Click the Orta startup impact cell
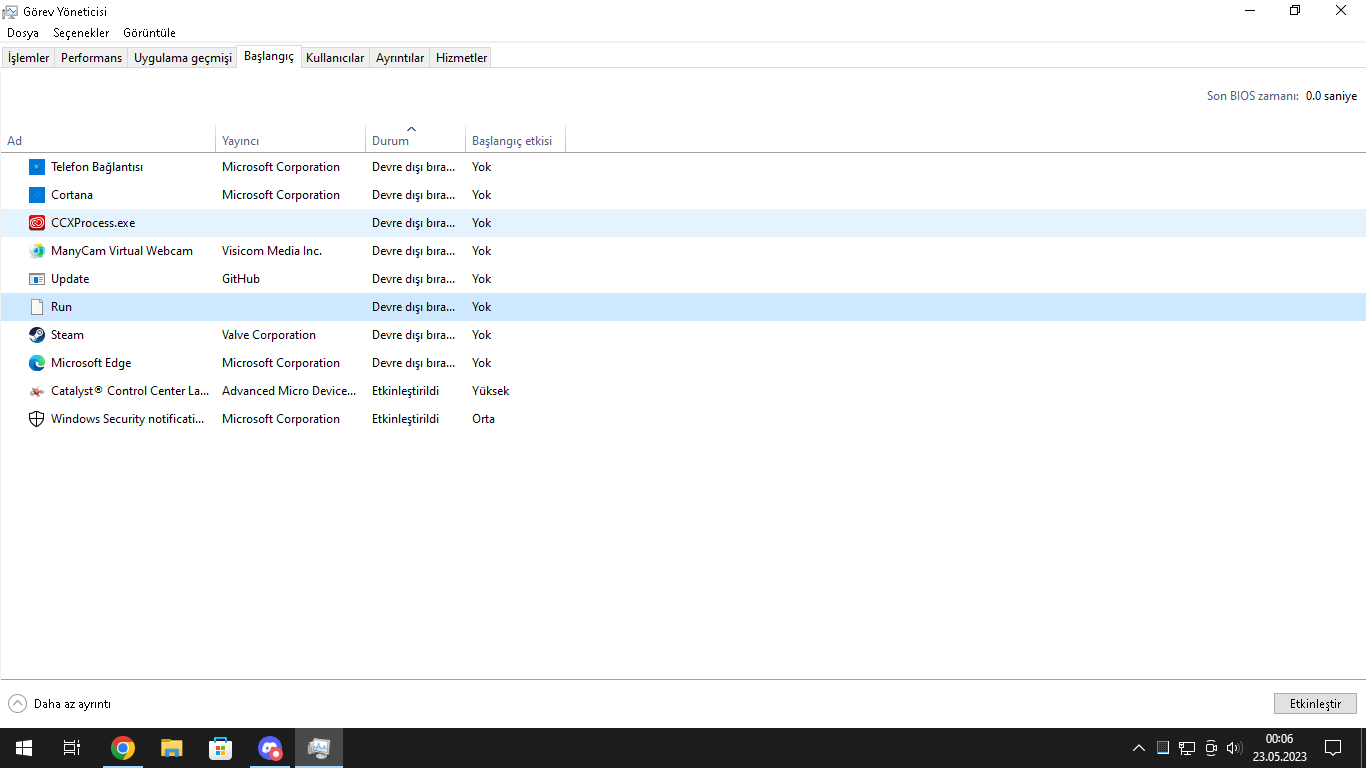The width and height of the screenshot is (1366, 768). 484,419
